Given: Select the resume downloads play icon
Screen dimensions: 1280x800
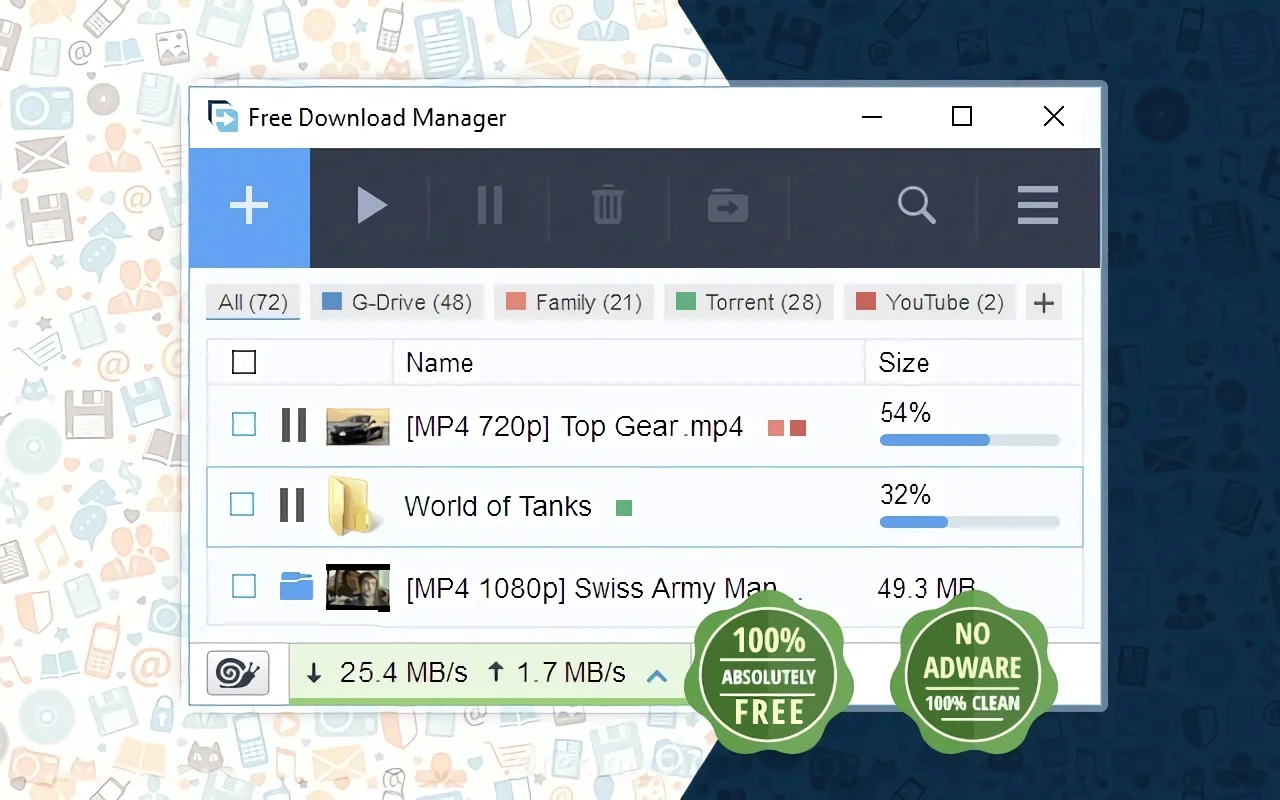Looking at the screenshot, I should pyautogui.click(x=371, y=206).
